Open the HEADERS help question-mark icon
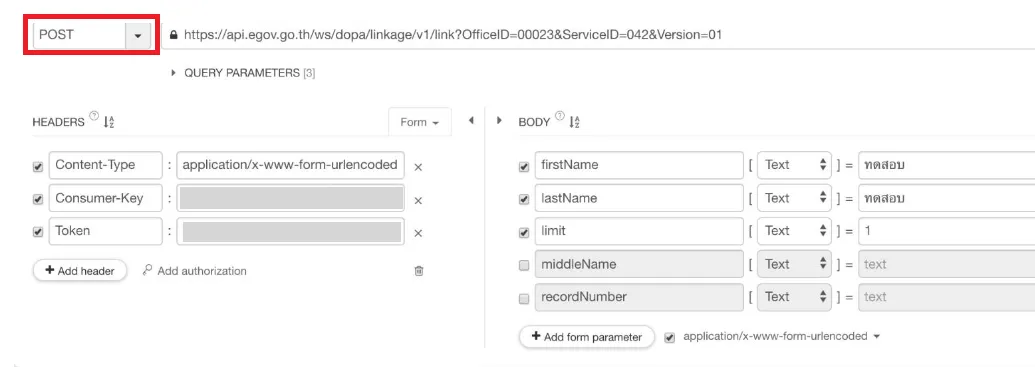The width and height of the screenshot is (1035, 367). pos(94,117)
